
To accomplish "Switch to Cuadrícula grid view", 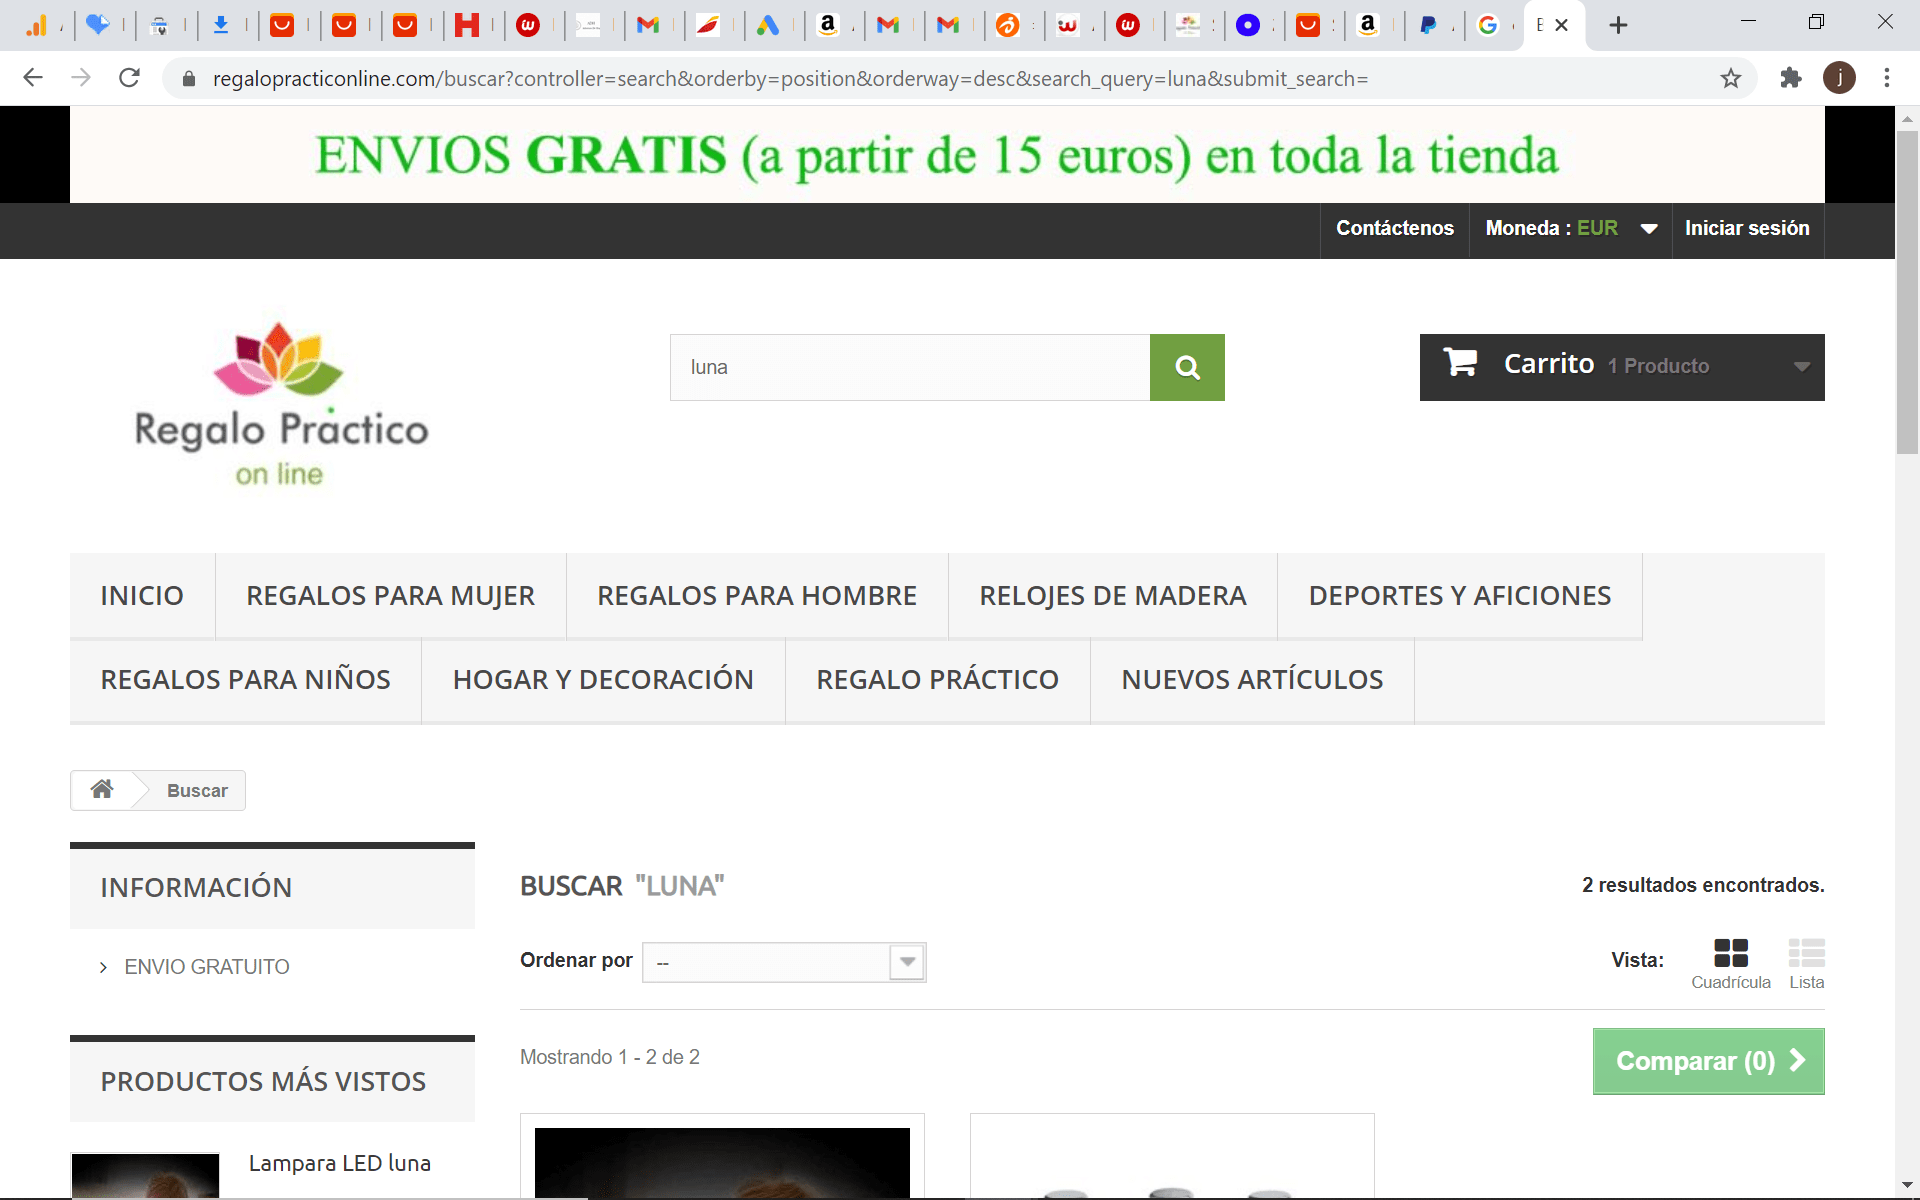I will tap(1731, 964).
